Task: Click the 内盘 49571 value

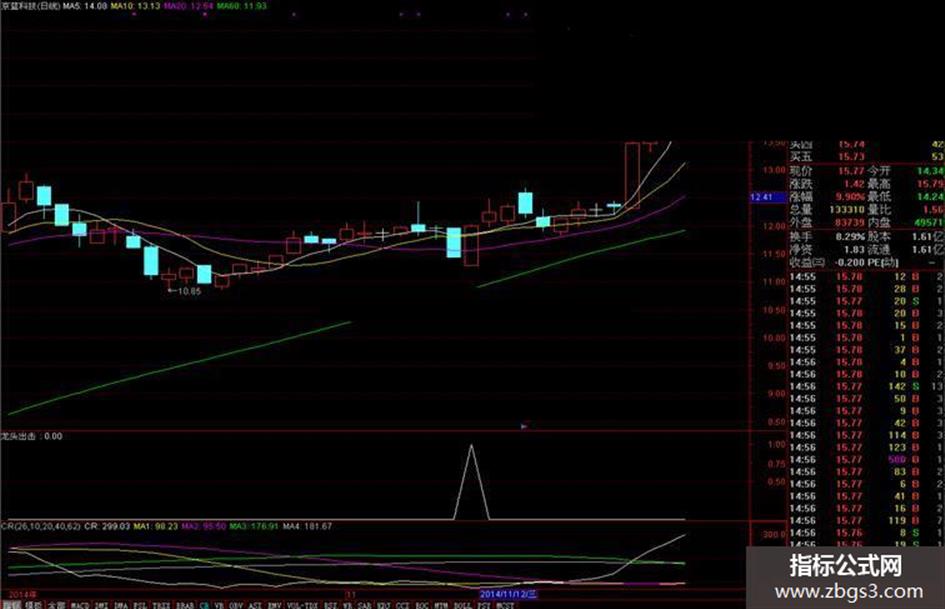Action: click(x=928, y=222)
